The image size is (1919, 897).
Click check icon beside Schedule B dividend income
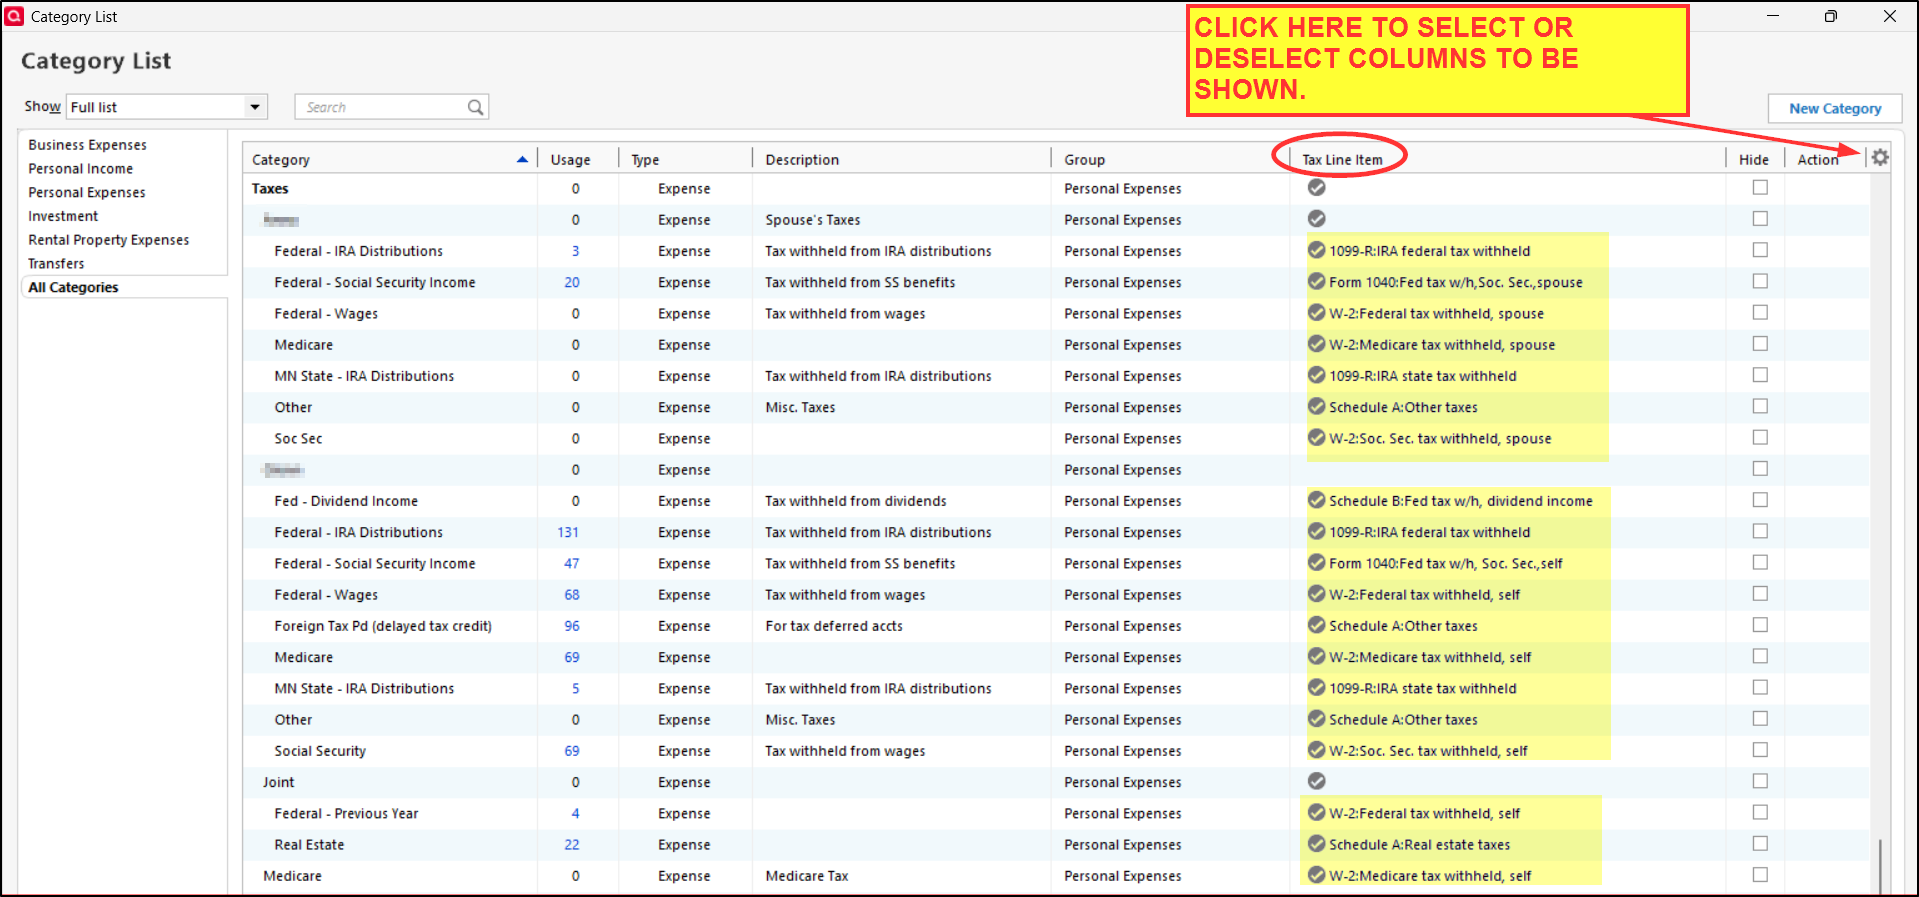(x=1317, y=500)
